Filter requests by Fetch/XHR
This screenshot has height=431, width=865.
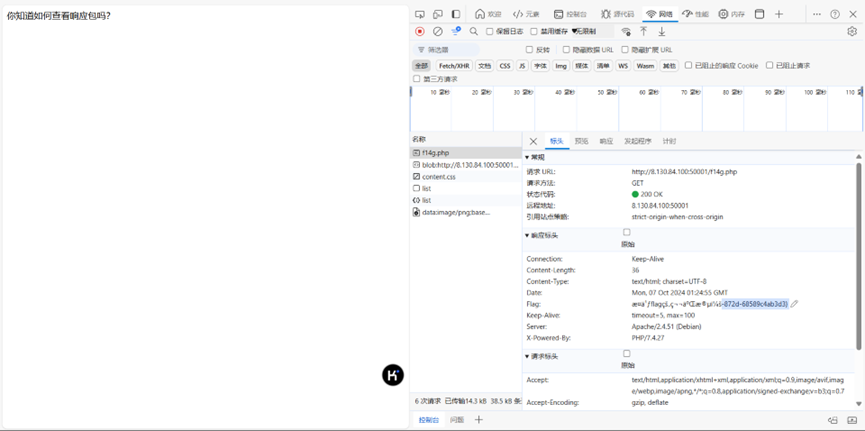click(x=454, y=66)
